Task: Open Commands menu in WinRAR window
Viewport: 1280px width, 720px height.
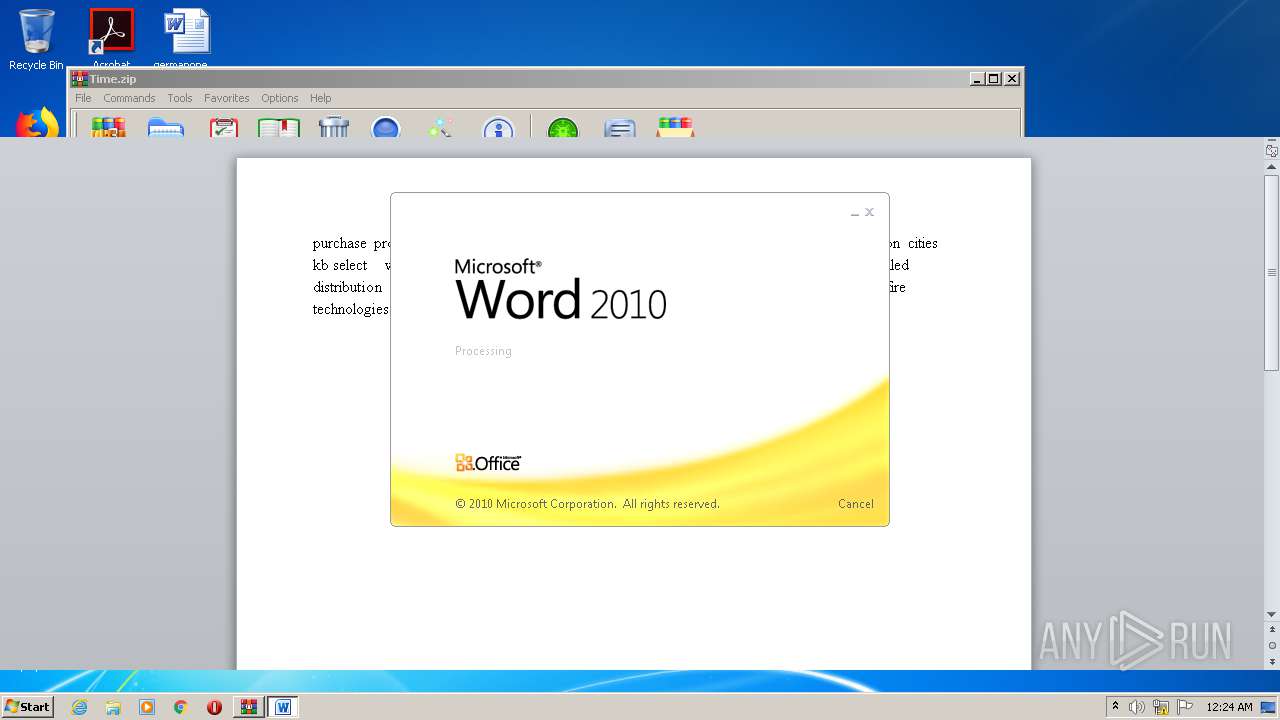Action: point(129,98)
